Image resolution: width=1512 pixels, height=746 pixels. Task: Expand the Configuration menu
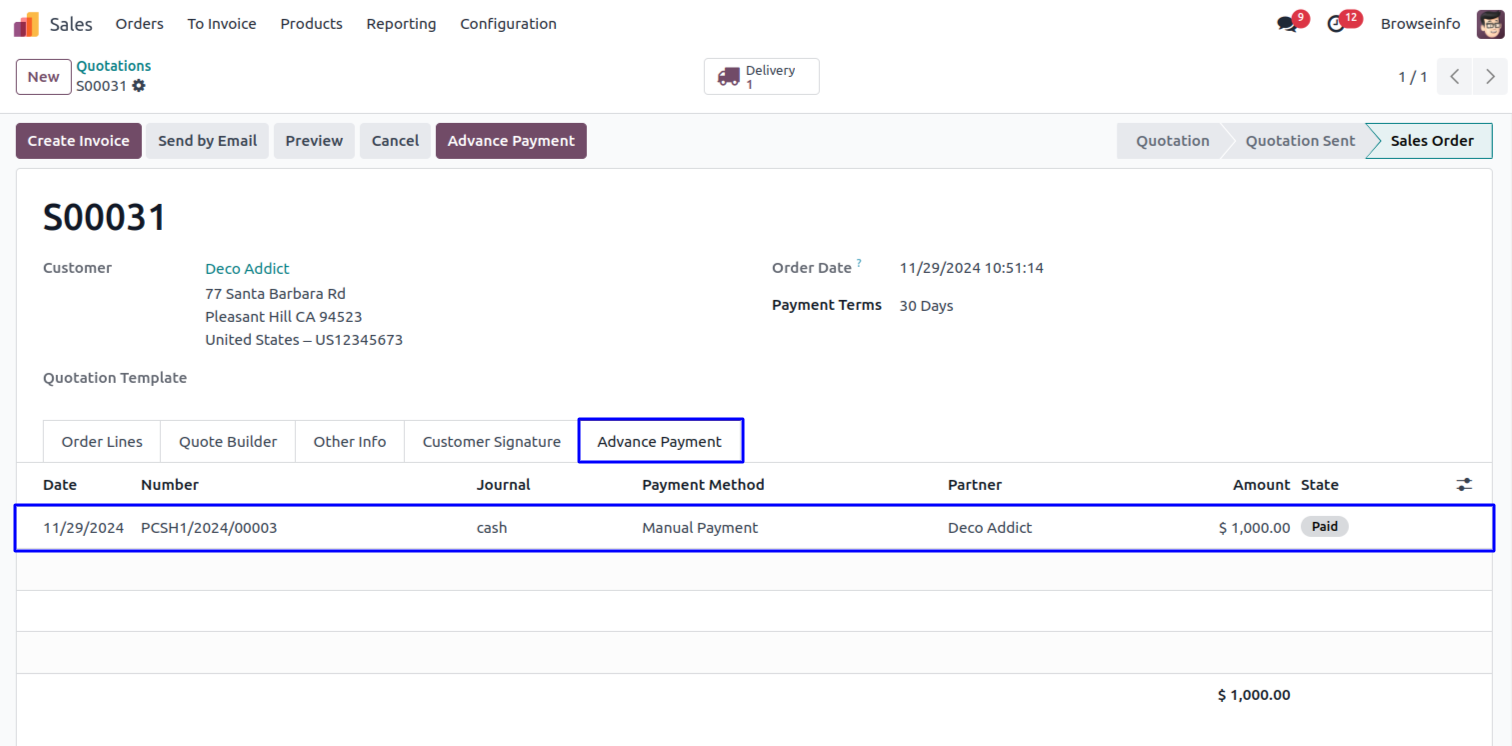508,24
